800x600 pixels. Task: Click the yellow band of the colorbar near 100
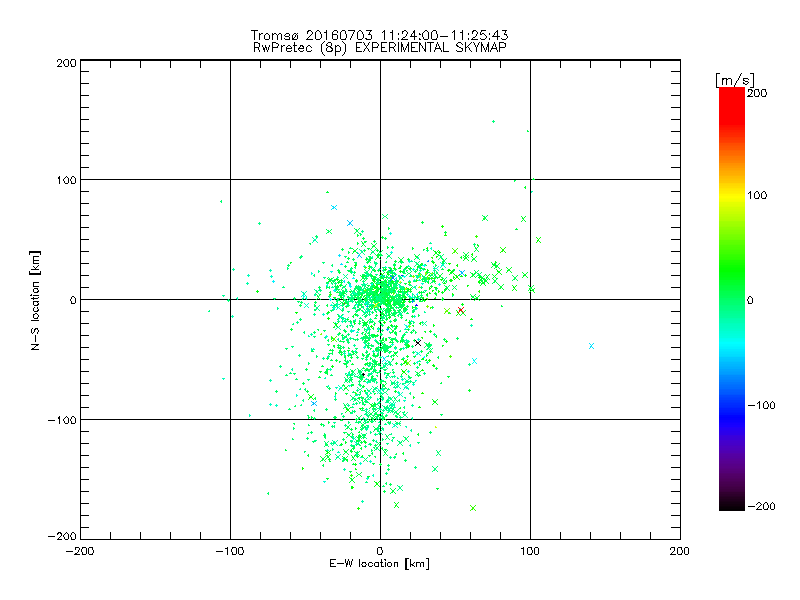tap(732, 195)
